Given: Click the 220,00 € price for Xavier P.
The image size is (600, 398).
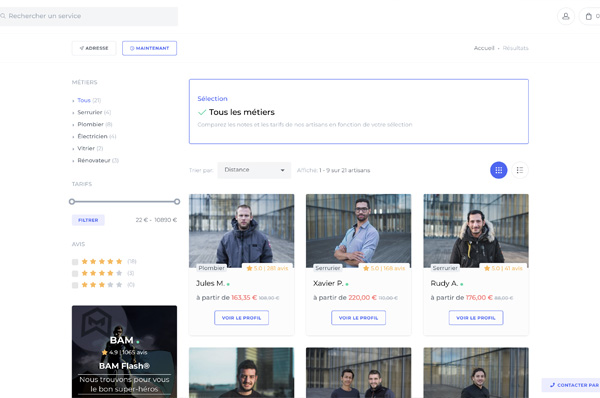Looking at the screenshot, I should coord(362,298).
